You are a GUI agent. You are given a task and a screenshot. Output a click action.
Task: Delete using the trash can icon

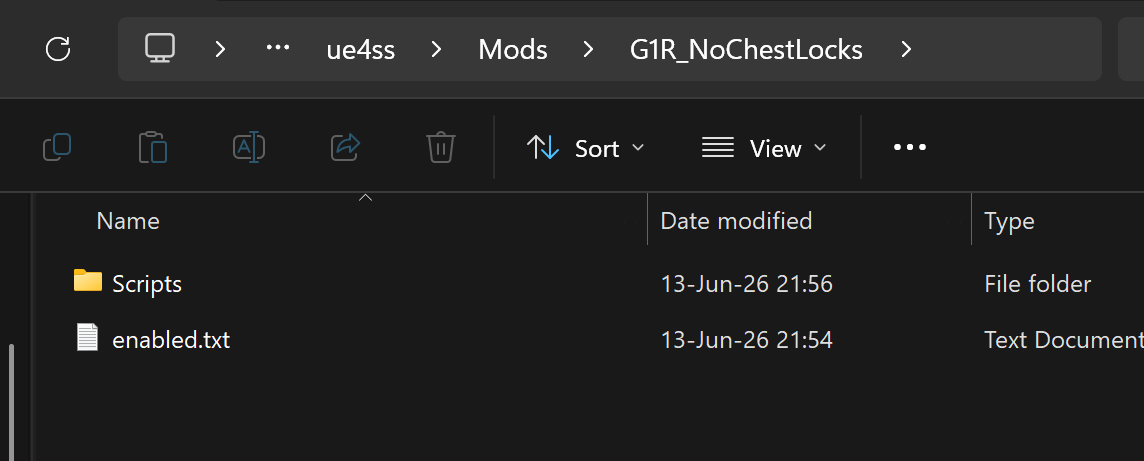(x=441, y=147)
